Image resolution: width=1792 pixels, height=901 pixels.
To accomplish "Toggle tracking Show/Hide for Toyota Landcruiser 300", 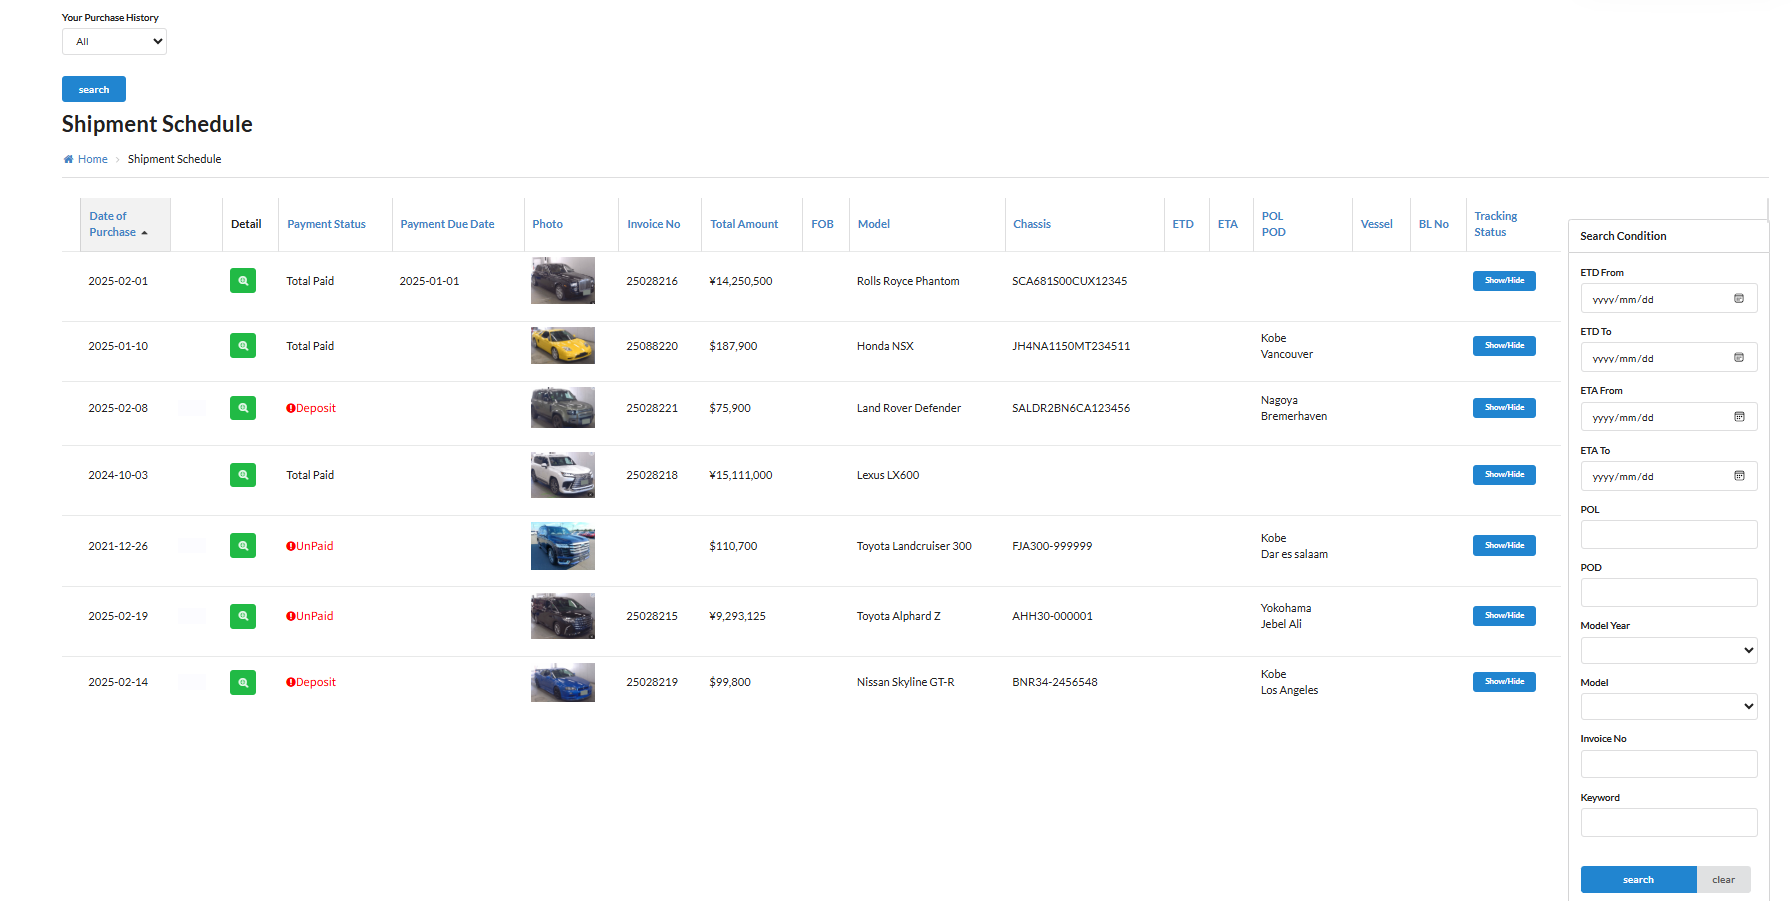I will 1504,546.
